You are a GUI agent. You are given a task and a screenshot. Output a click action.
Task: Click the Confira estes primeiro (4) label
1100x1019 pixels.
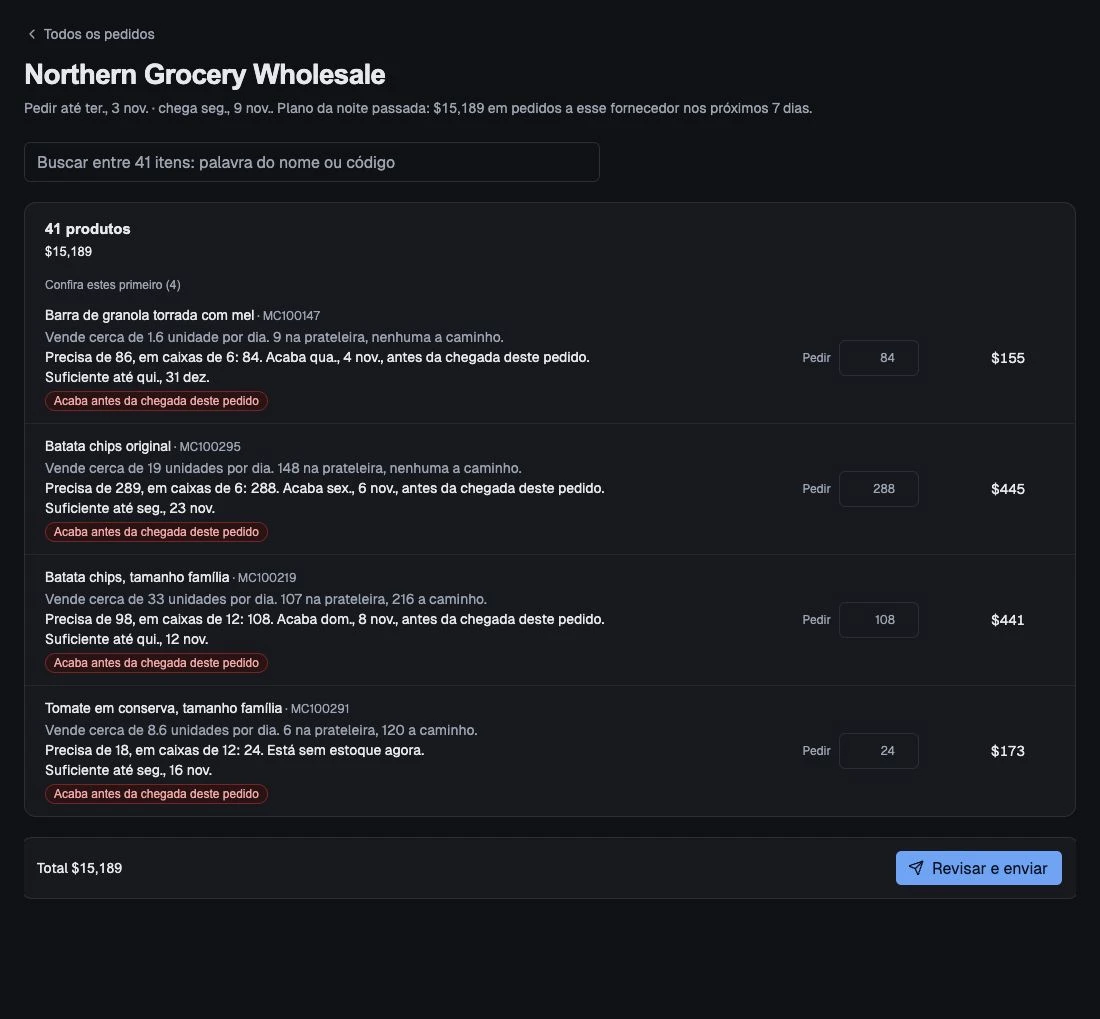[113, 285]
